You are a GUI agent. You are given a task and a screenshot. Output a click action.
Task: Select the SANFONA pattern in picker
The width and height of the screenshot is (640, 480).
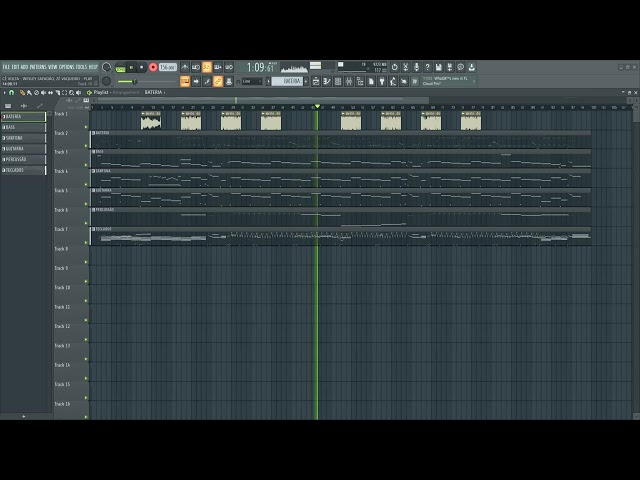point(24,138)
